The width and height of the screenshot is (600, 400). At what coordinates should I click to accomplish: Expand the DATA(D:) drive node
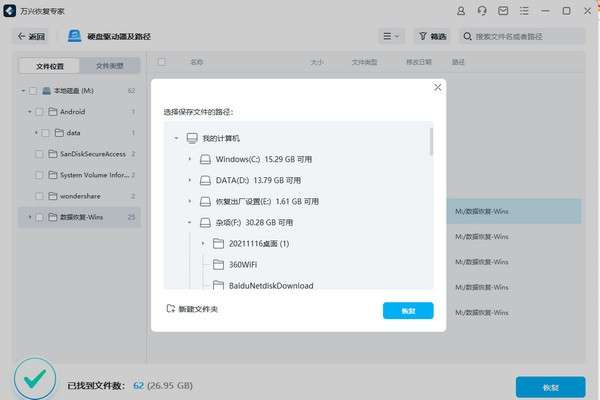(x=189, y=180)
